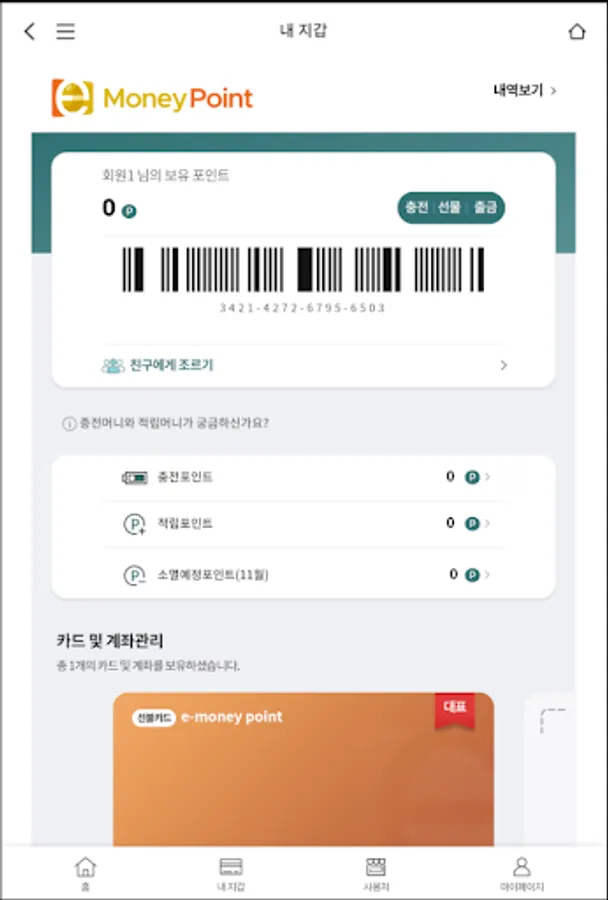Open the 친구에게 조르기 row chevron
This screenshot has width=608, height=900.
pos(504,365)
